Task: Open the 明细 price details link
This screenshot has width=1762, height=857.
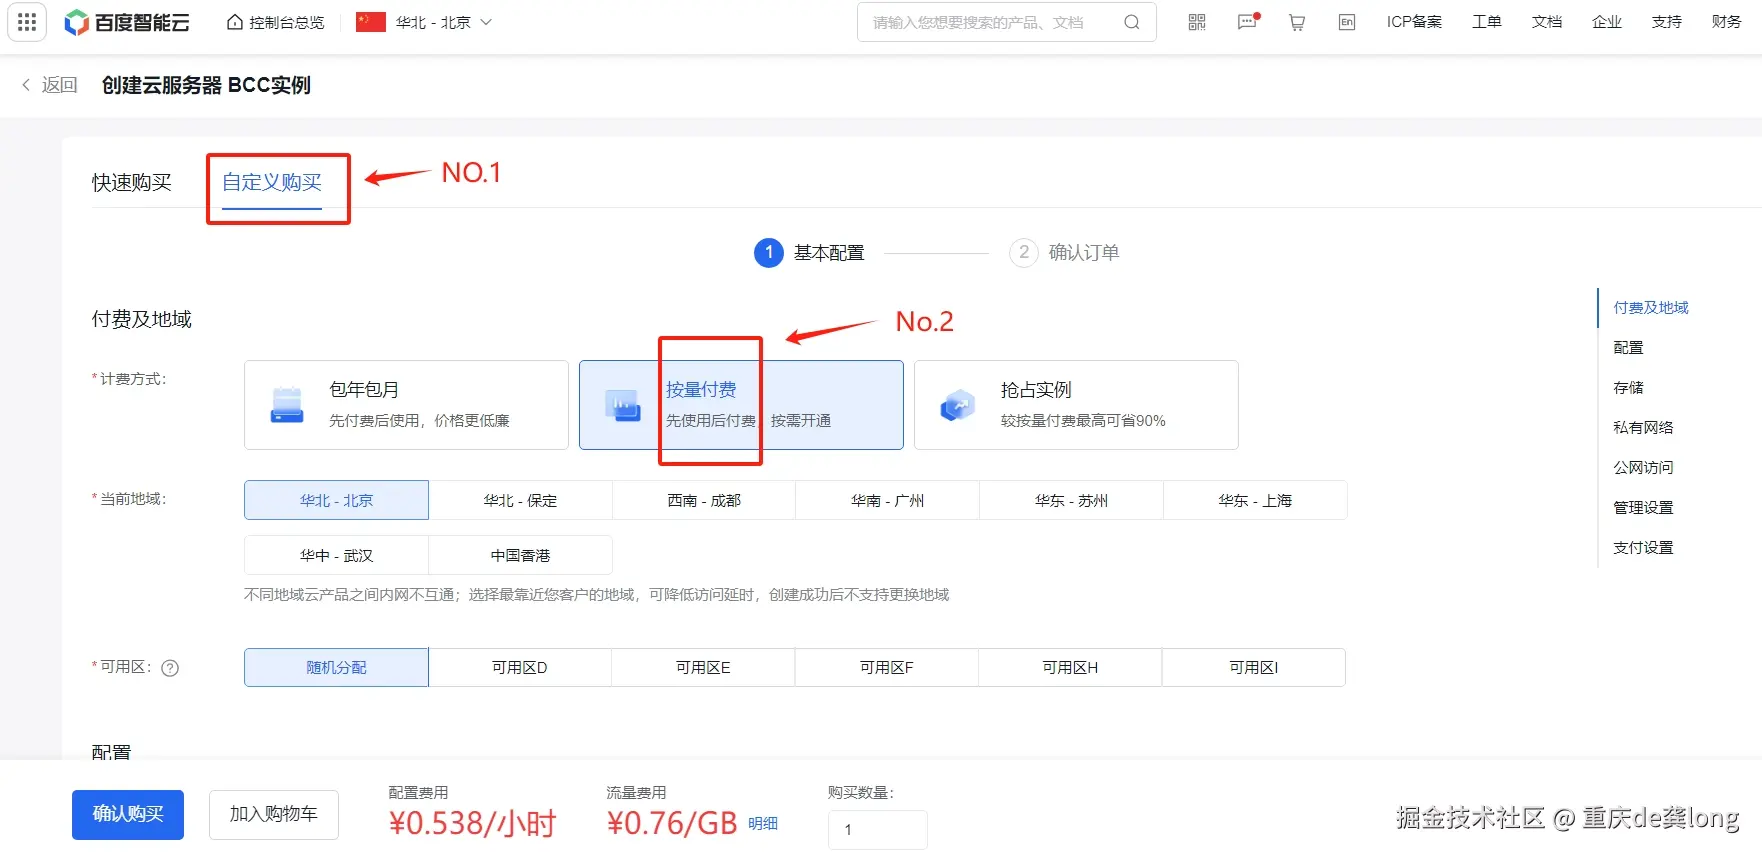Action: click(x=763, y=823)
